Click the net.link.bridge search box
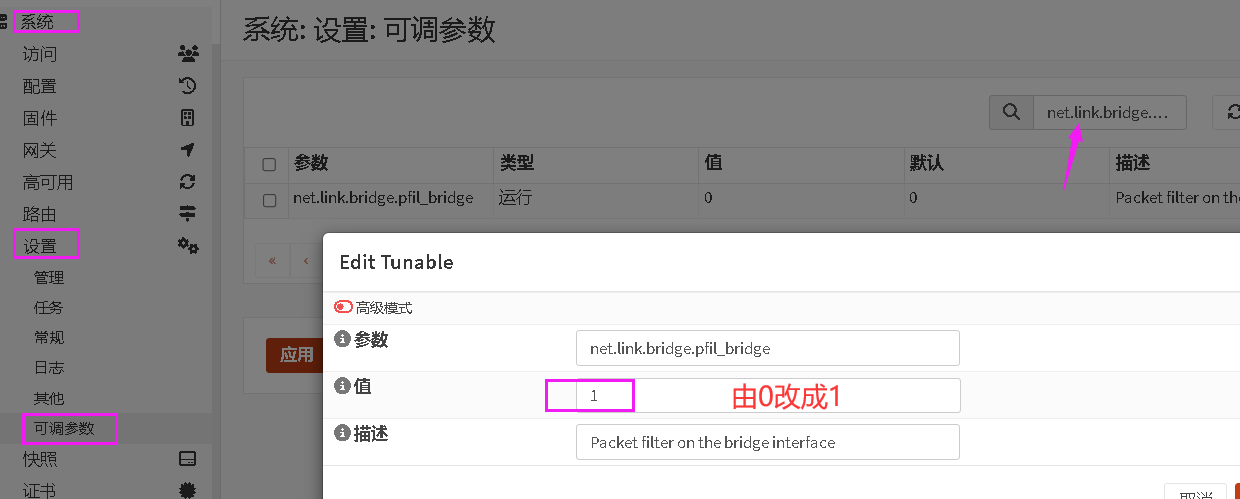Screen dimensions: 1240x499 pos(1109,113)
